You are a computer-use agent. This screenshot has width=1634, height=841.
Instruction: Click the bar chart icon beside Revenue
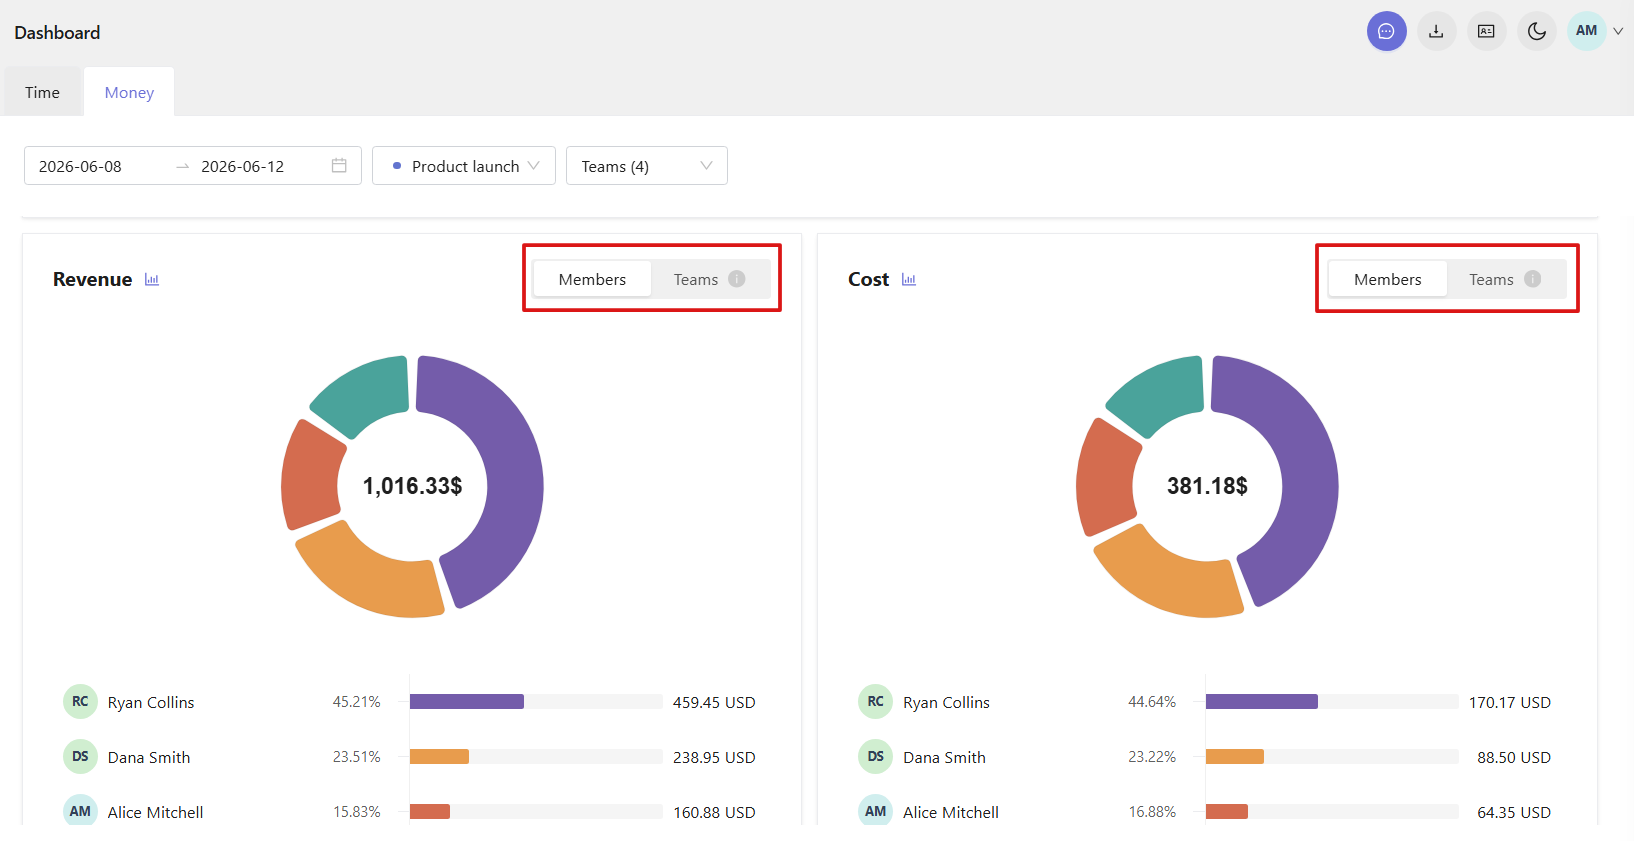click(152, 280)
